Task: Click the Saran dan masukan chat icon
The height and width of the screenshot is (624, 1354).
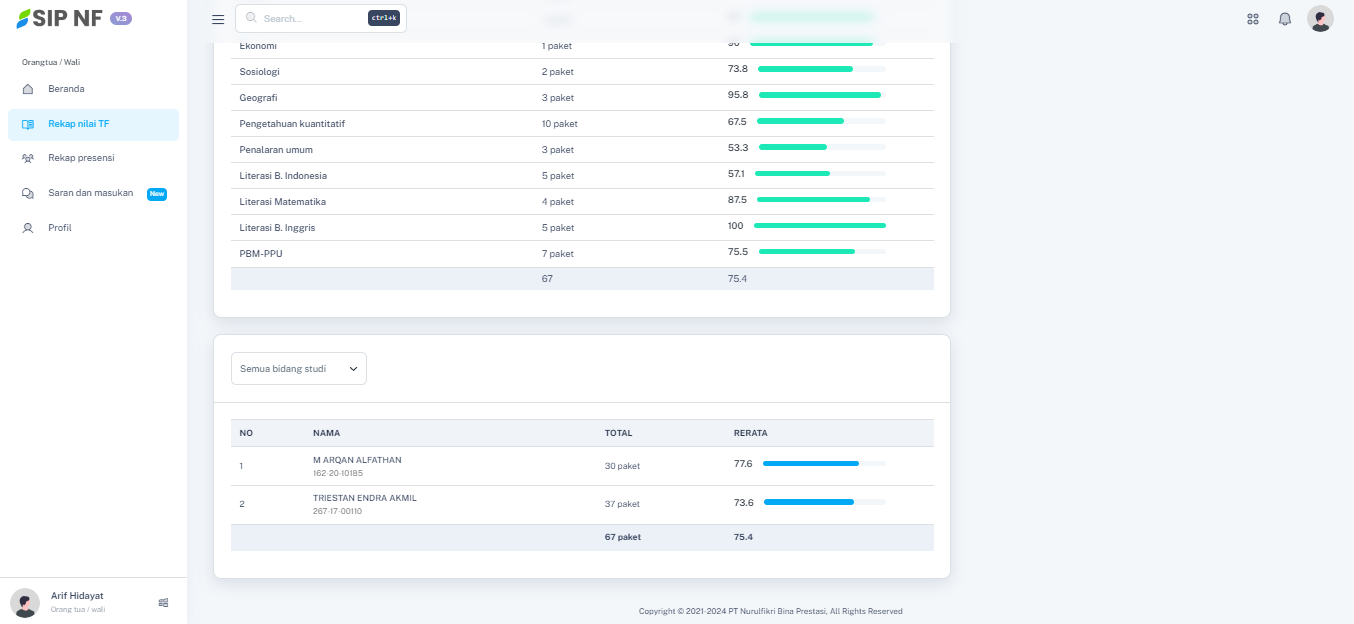Action: point(28,193)
